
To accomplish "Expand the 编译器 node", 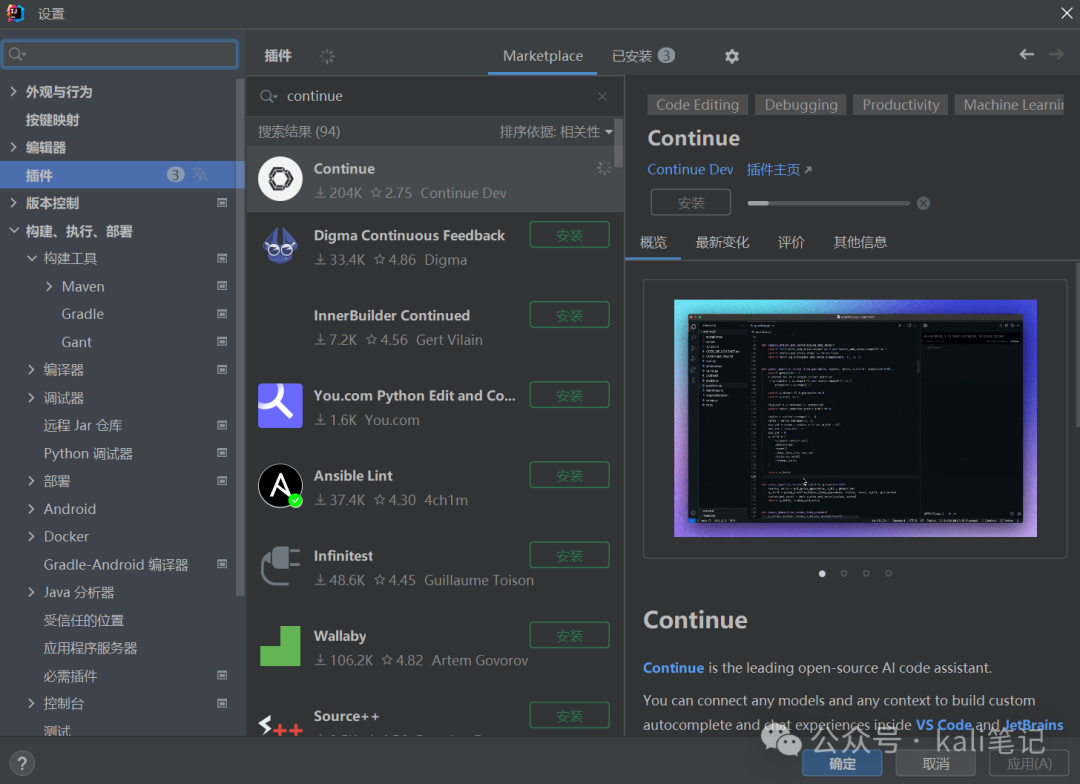I will coord(32,370).
